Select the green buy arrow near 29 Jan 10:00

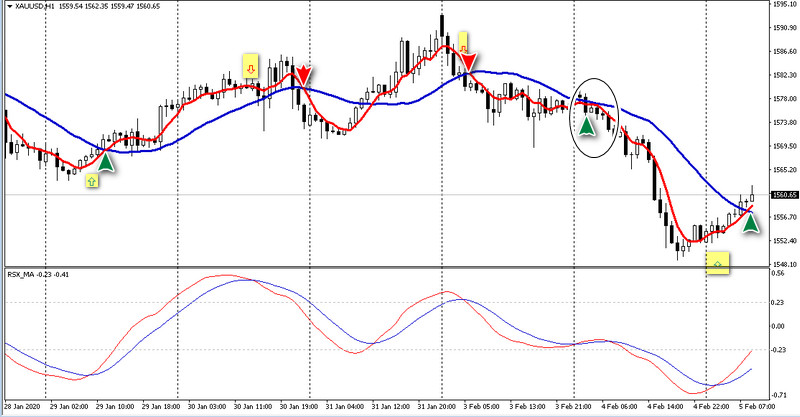[105, 162]
